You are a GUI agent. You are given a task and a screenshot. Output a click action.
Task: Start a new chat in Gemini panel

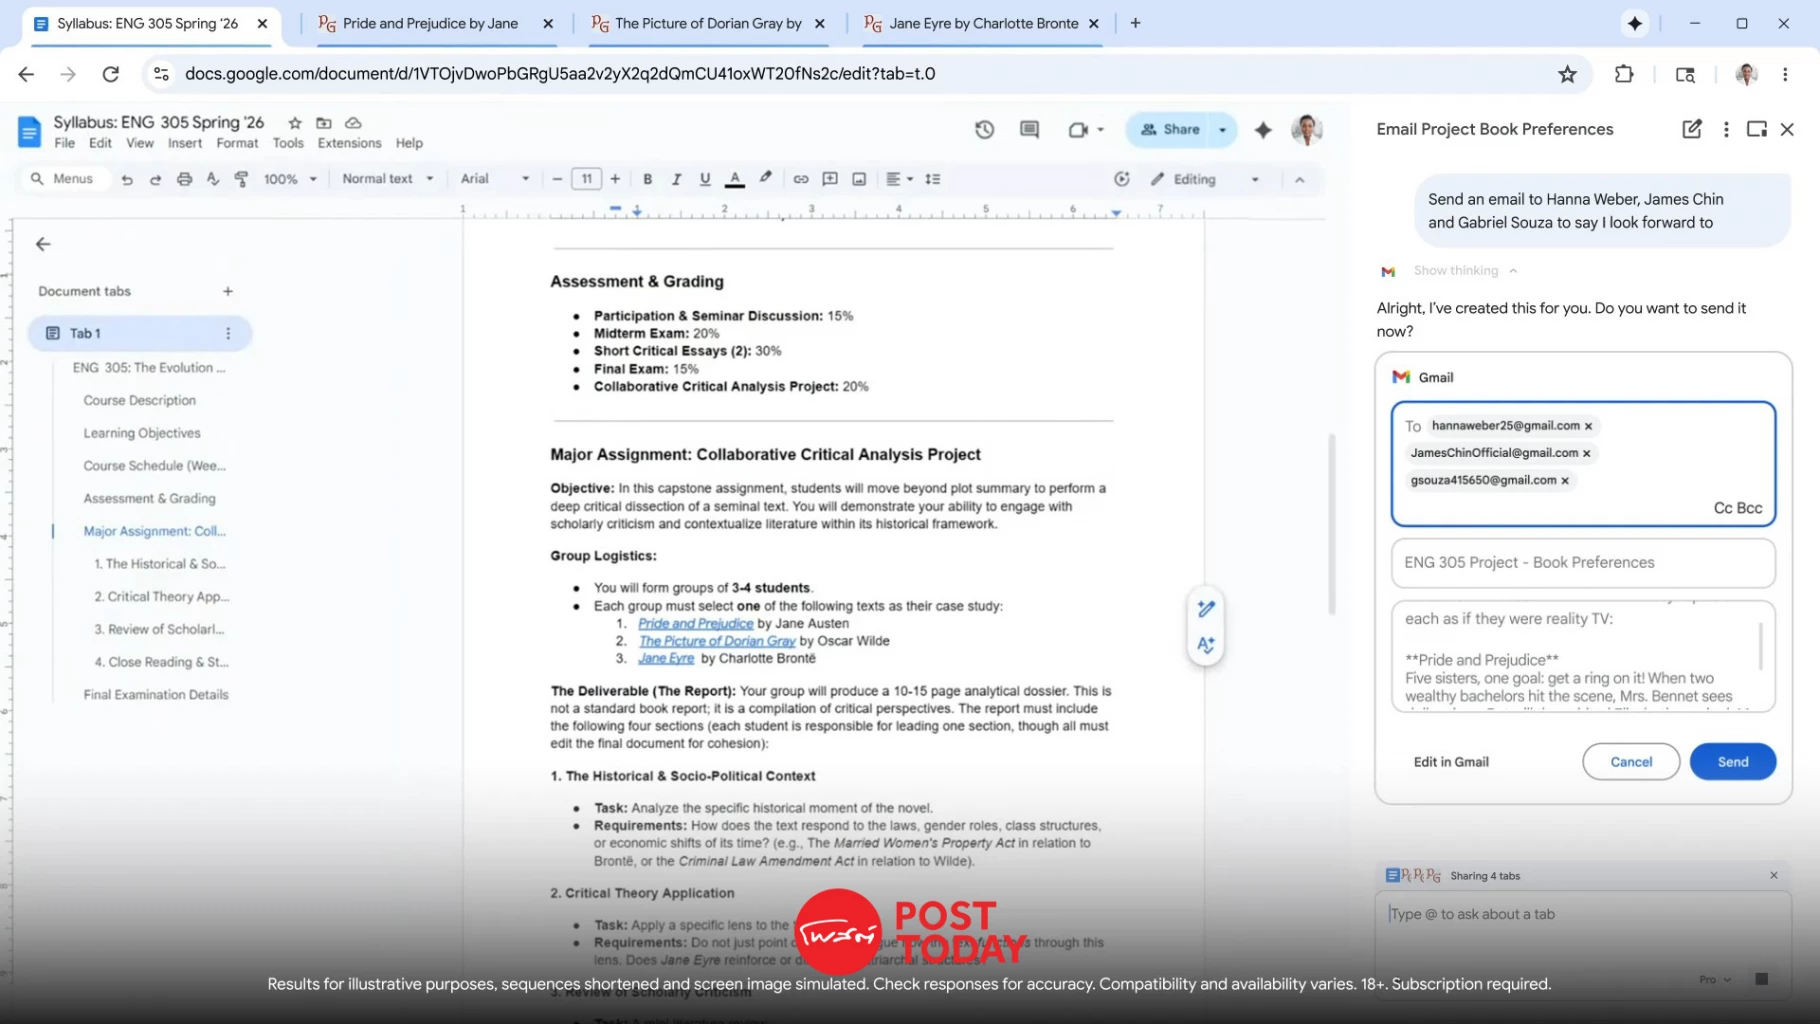tap(1691, 129)
